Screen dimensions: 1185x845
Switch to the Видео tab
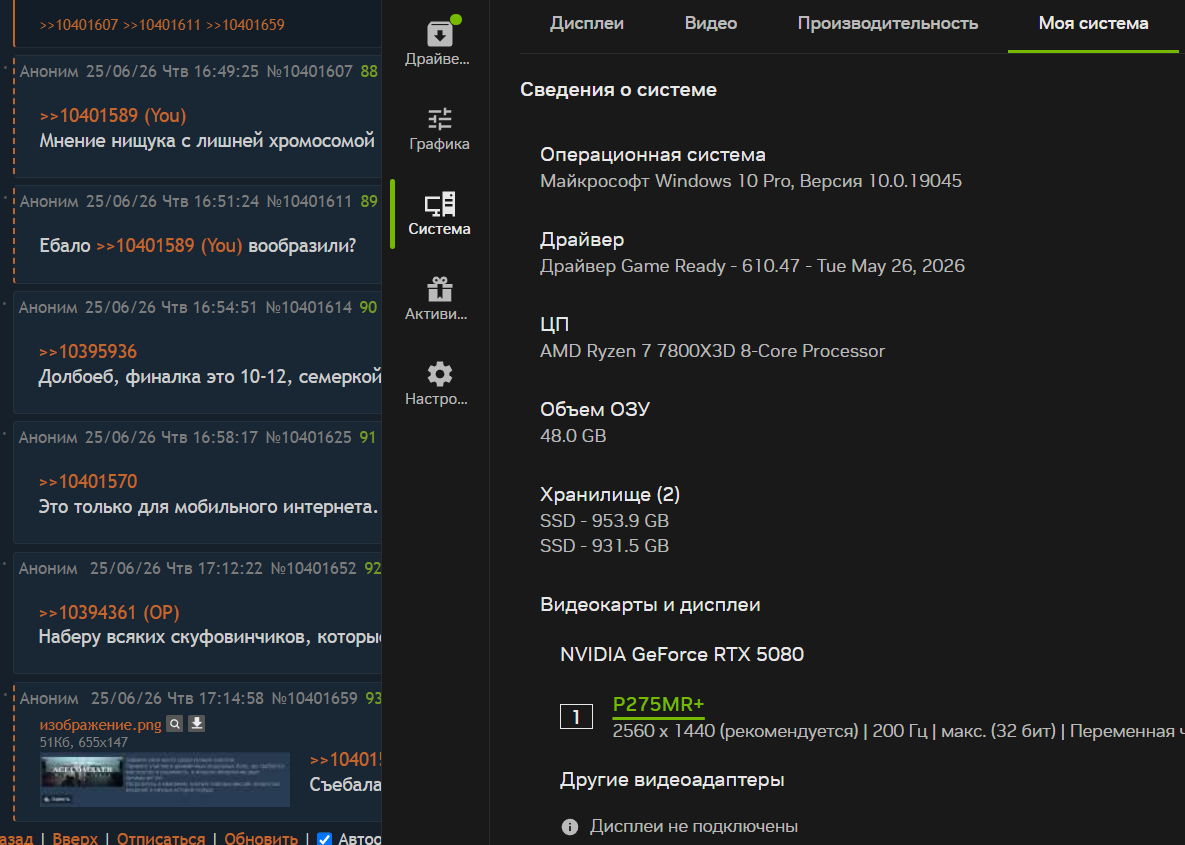point(710,23)
